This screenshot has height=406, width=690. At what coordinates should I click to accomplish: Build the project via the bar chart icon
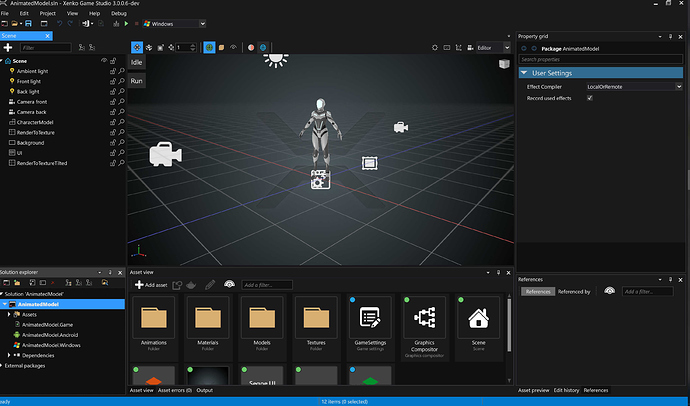[x=116, y=23]
